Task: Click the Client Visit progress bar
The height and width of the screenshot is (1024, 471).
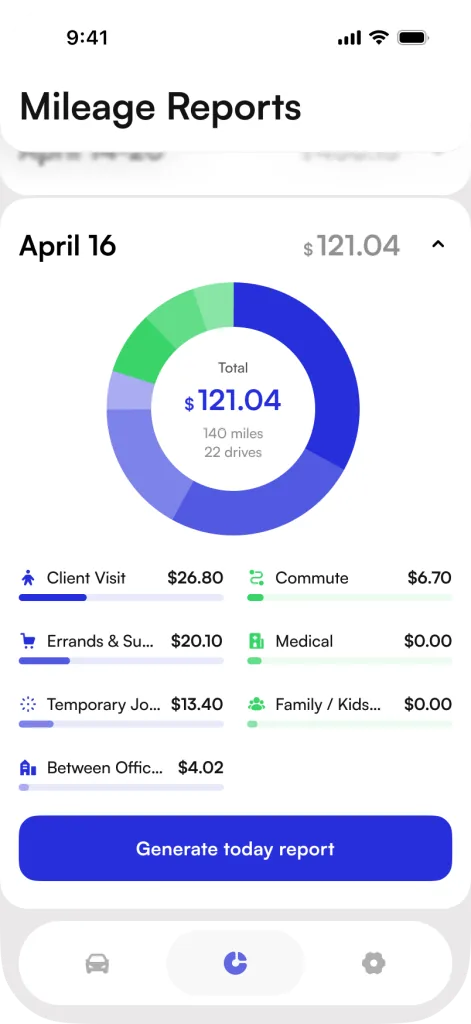Action: click(x=121, y=598)
